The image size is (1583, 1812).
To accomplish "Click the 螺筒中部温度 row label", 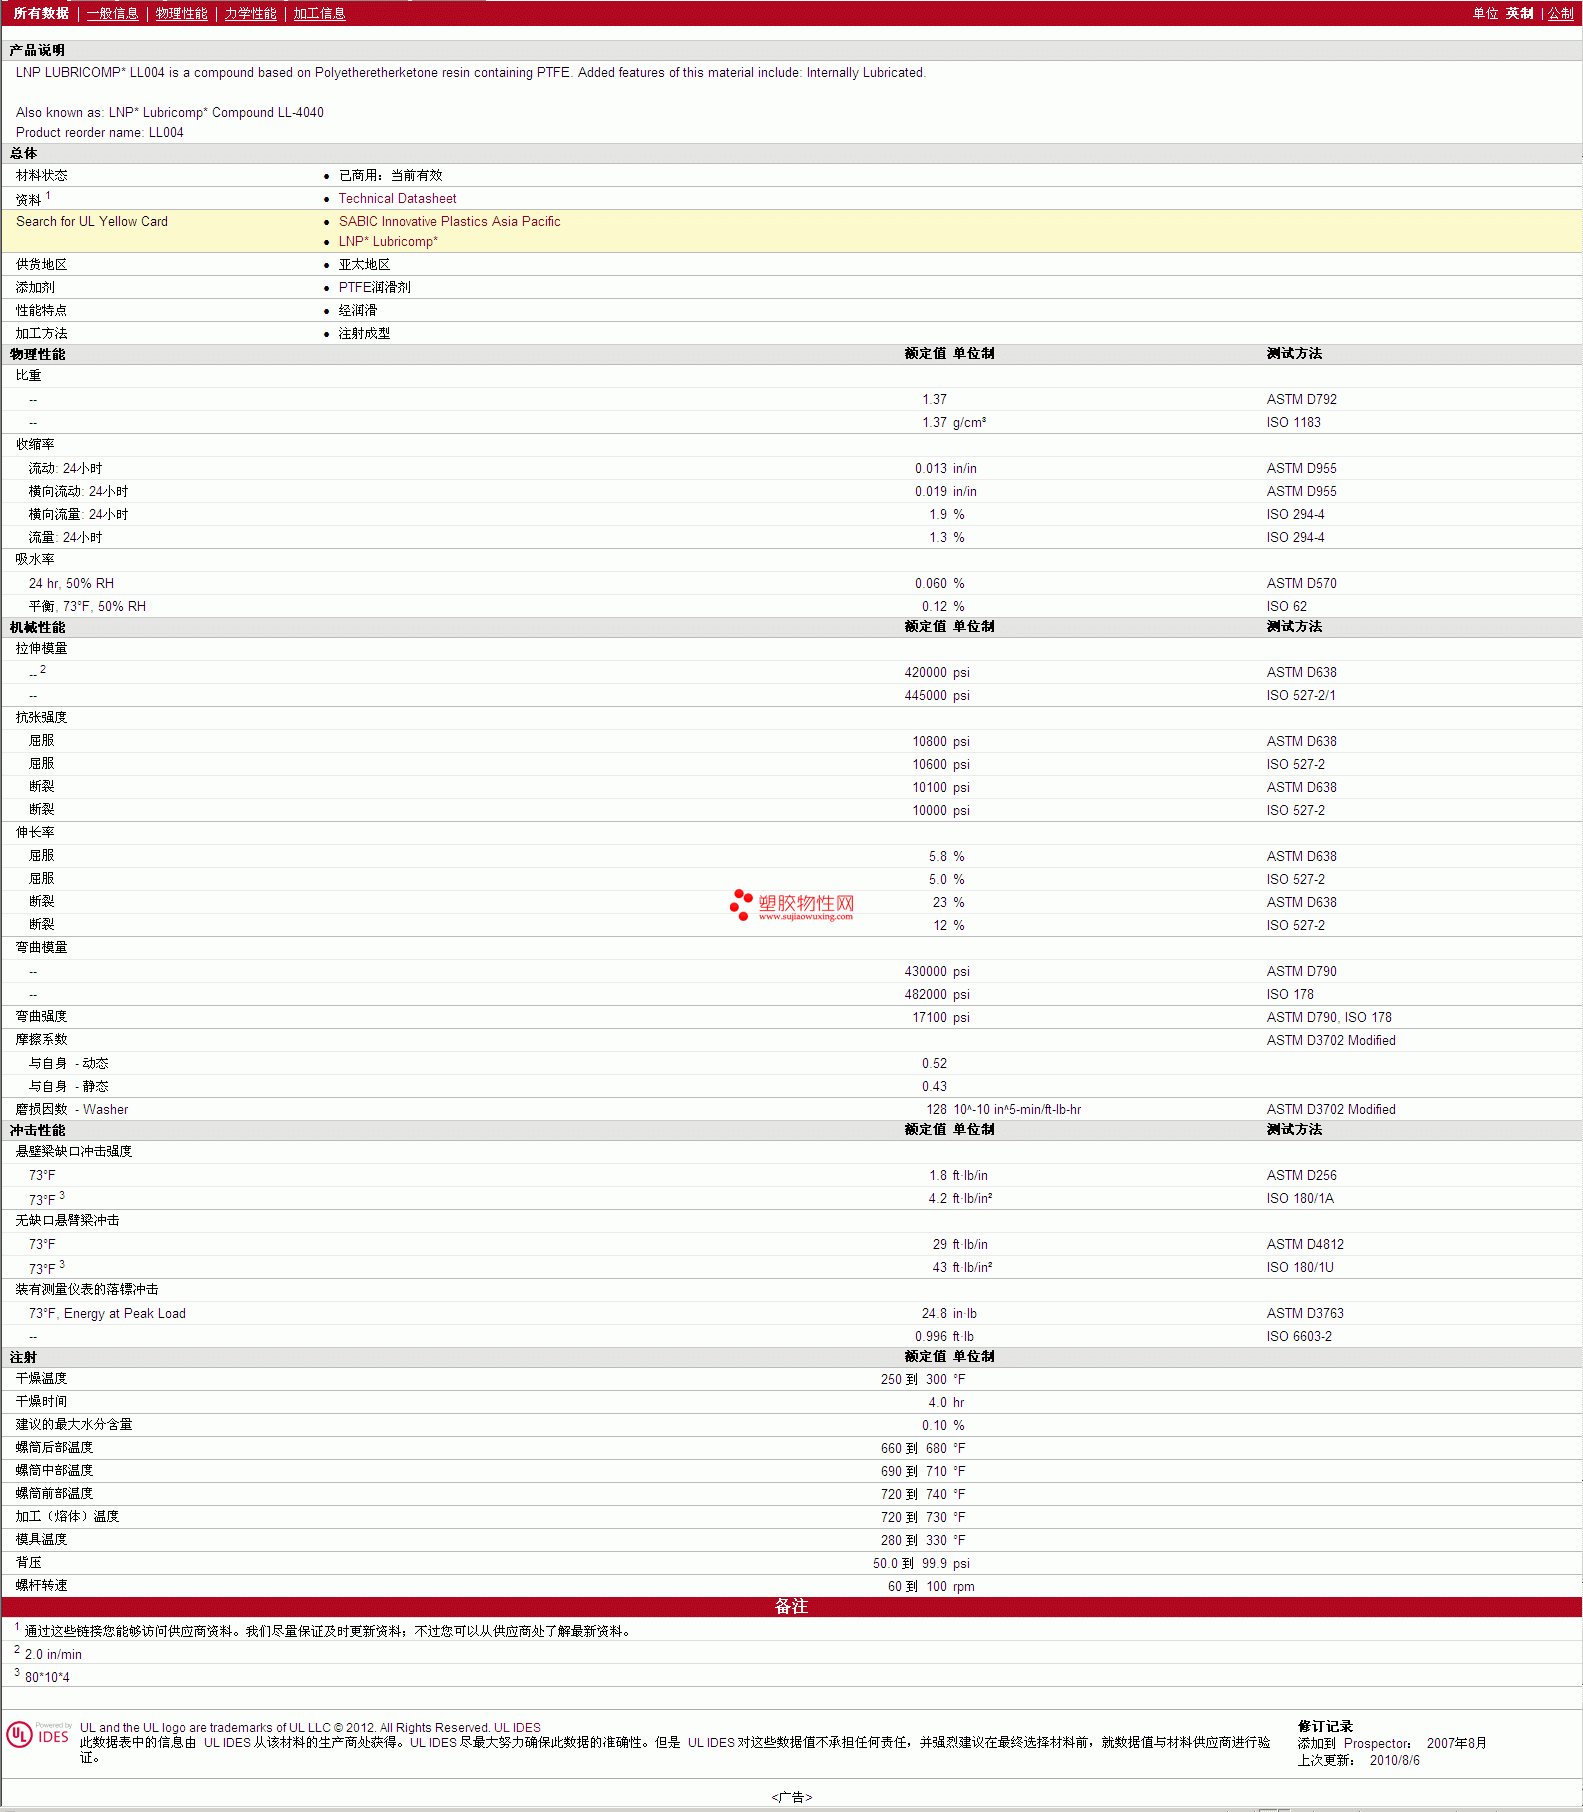I will (x=54, y=1471).
